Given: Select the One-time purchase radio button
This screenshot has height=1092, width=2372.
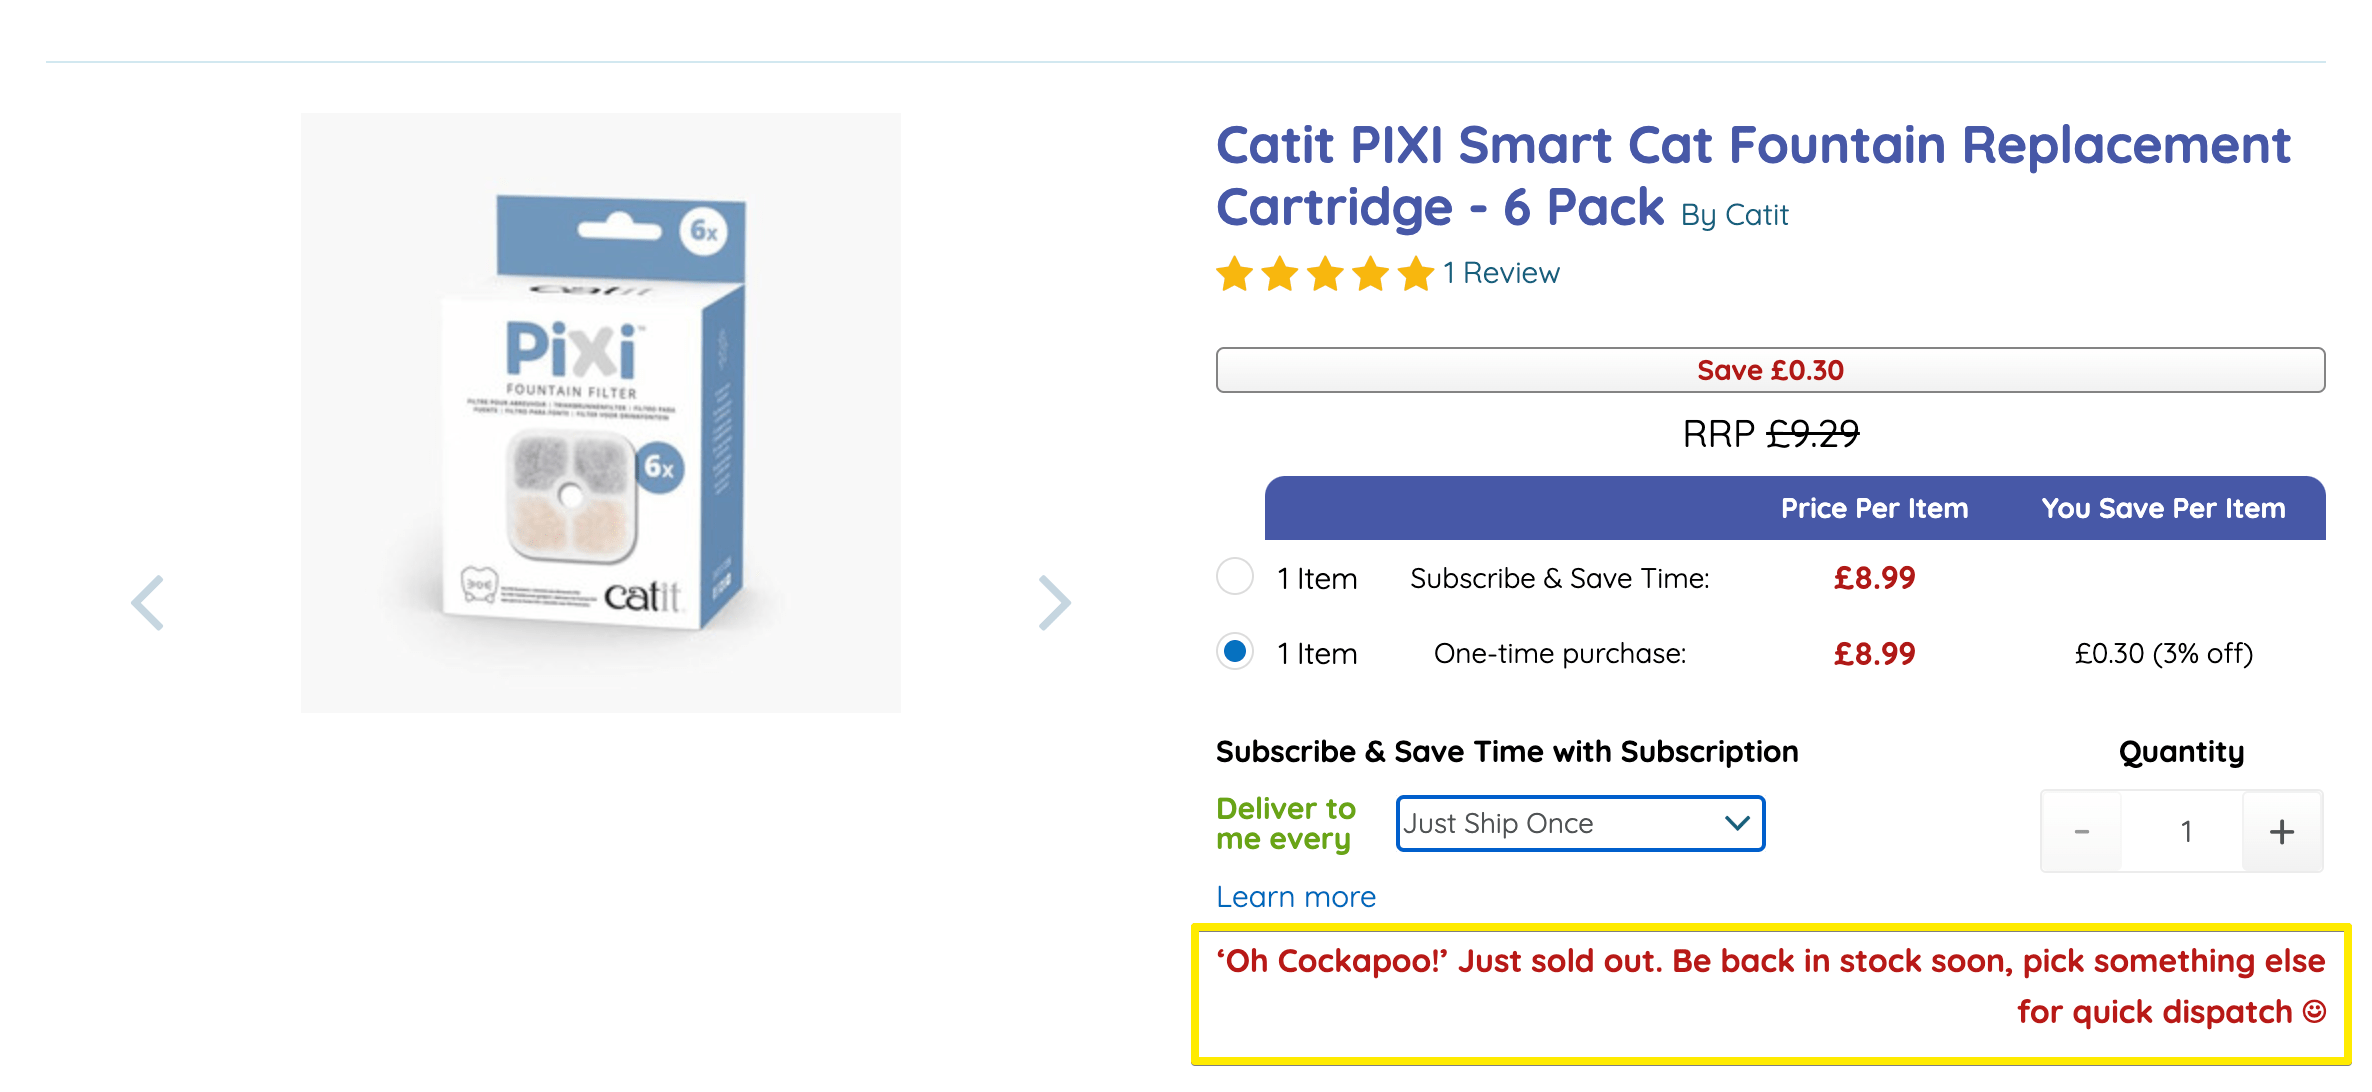Looking at the screenshot, I should coord(1235,652).
